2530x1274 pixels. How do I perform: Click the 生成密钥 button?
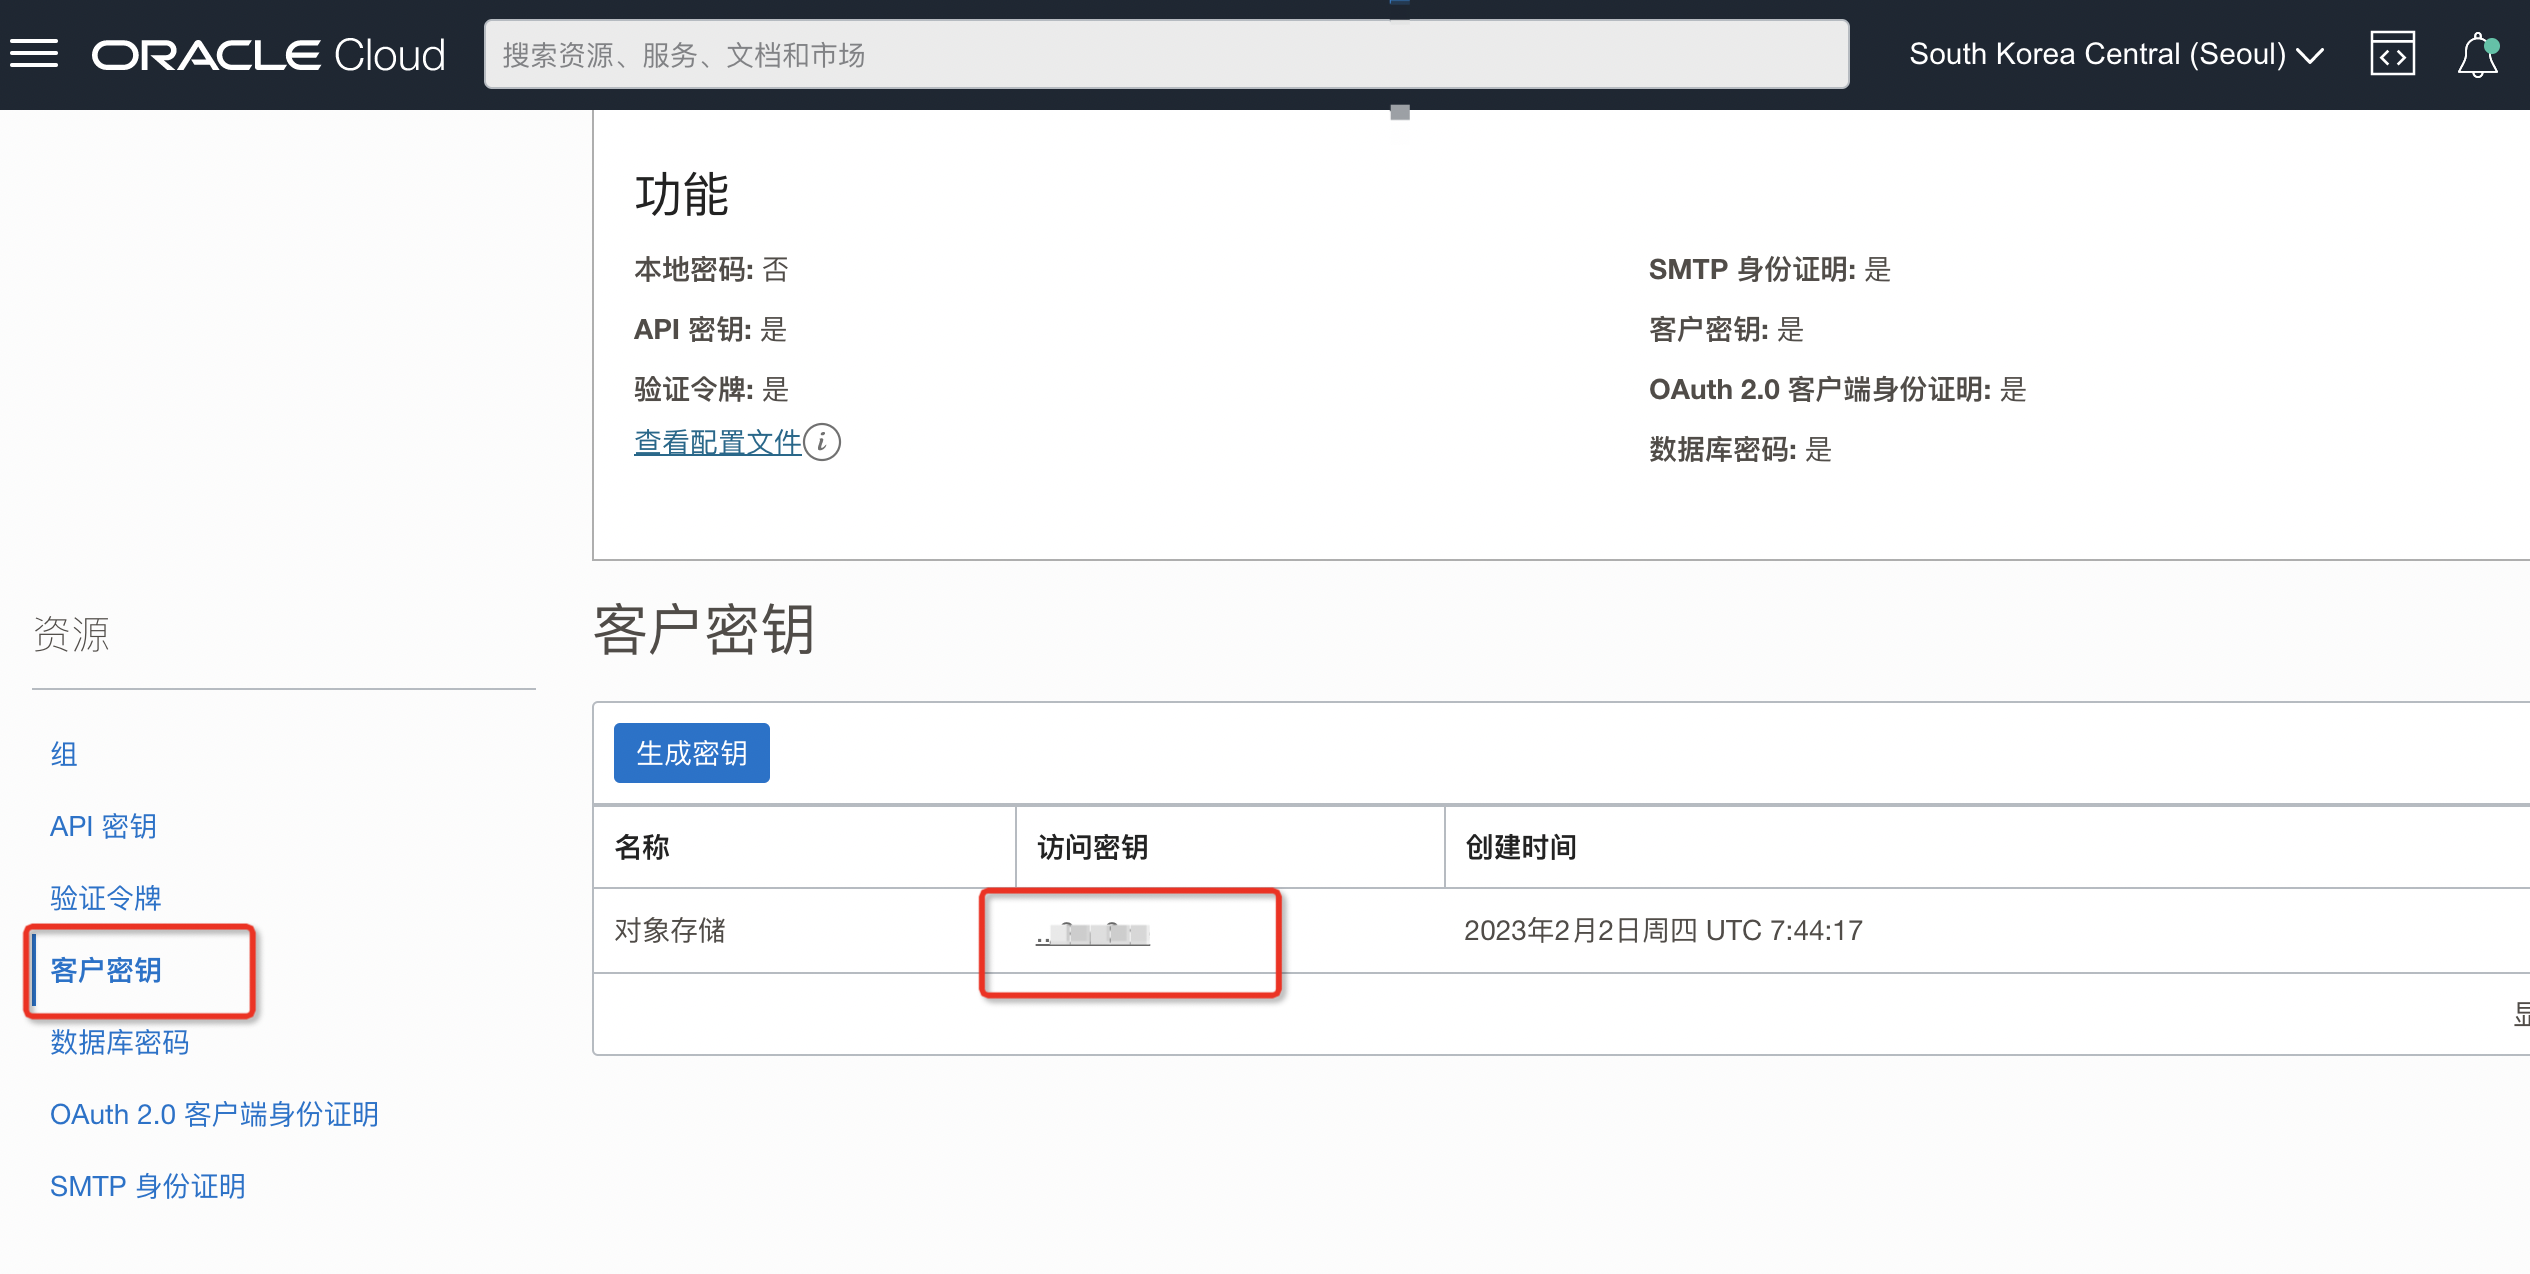(x=691, y=753)
